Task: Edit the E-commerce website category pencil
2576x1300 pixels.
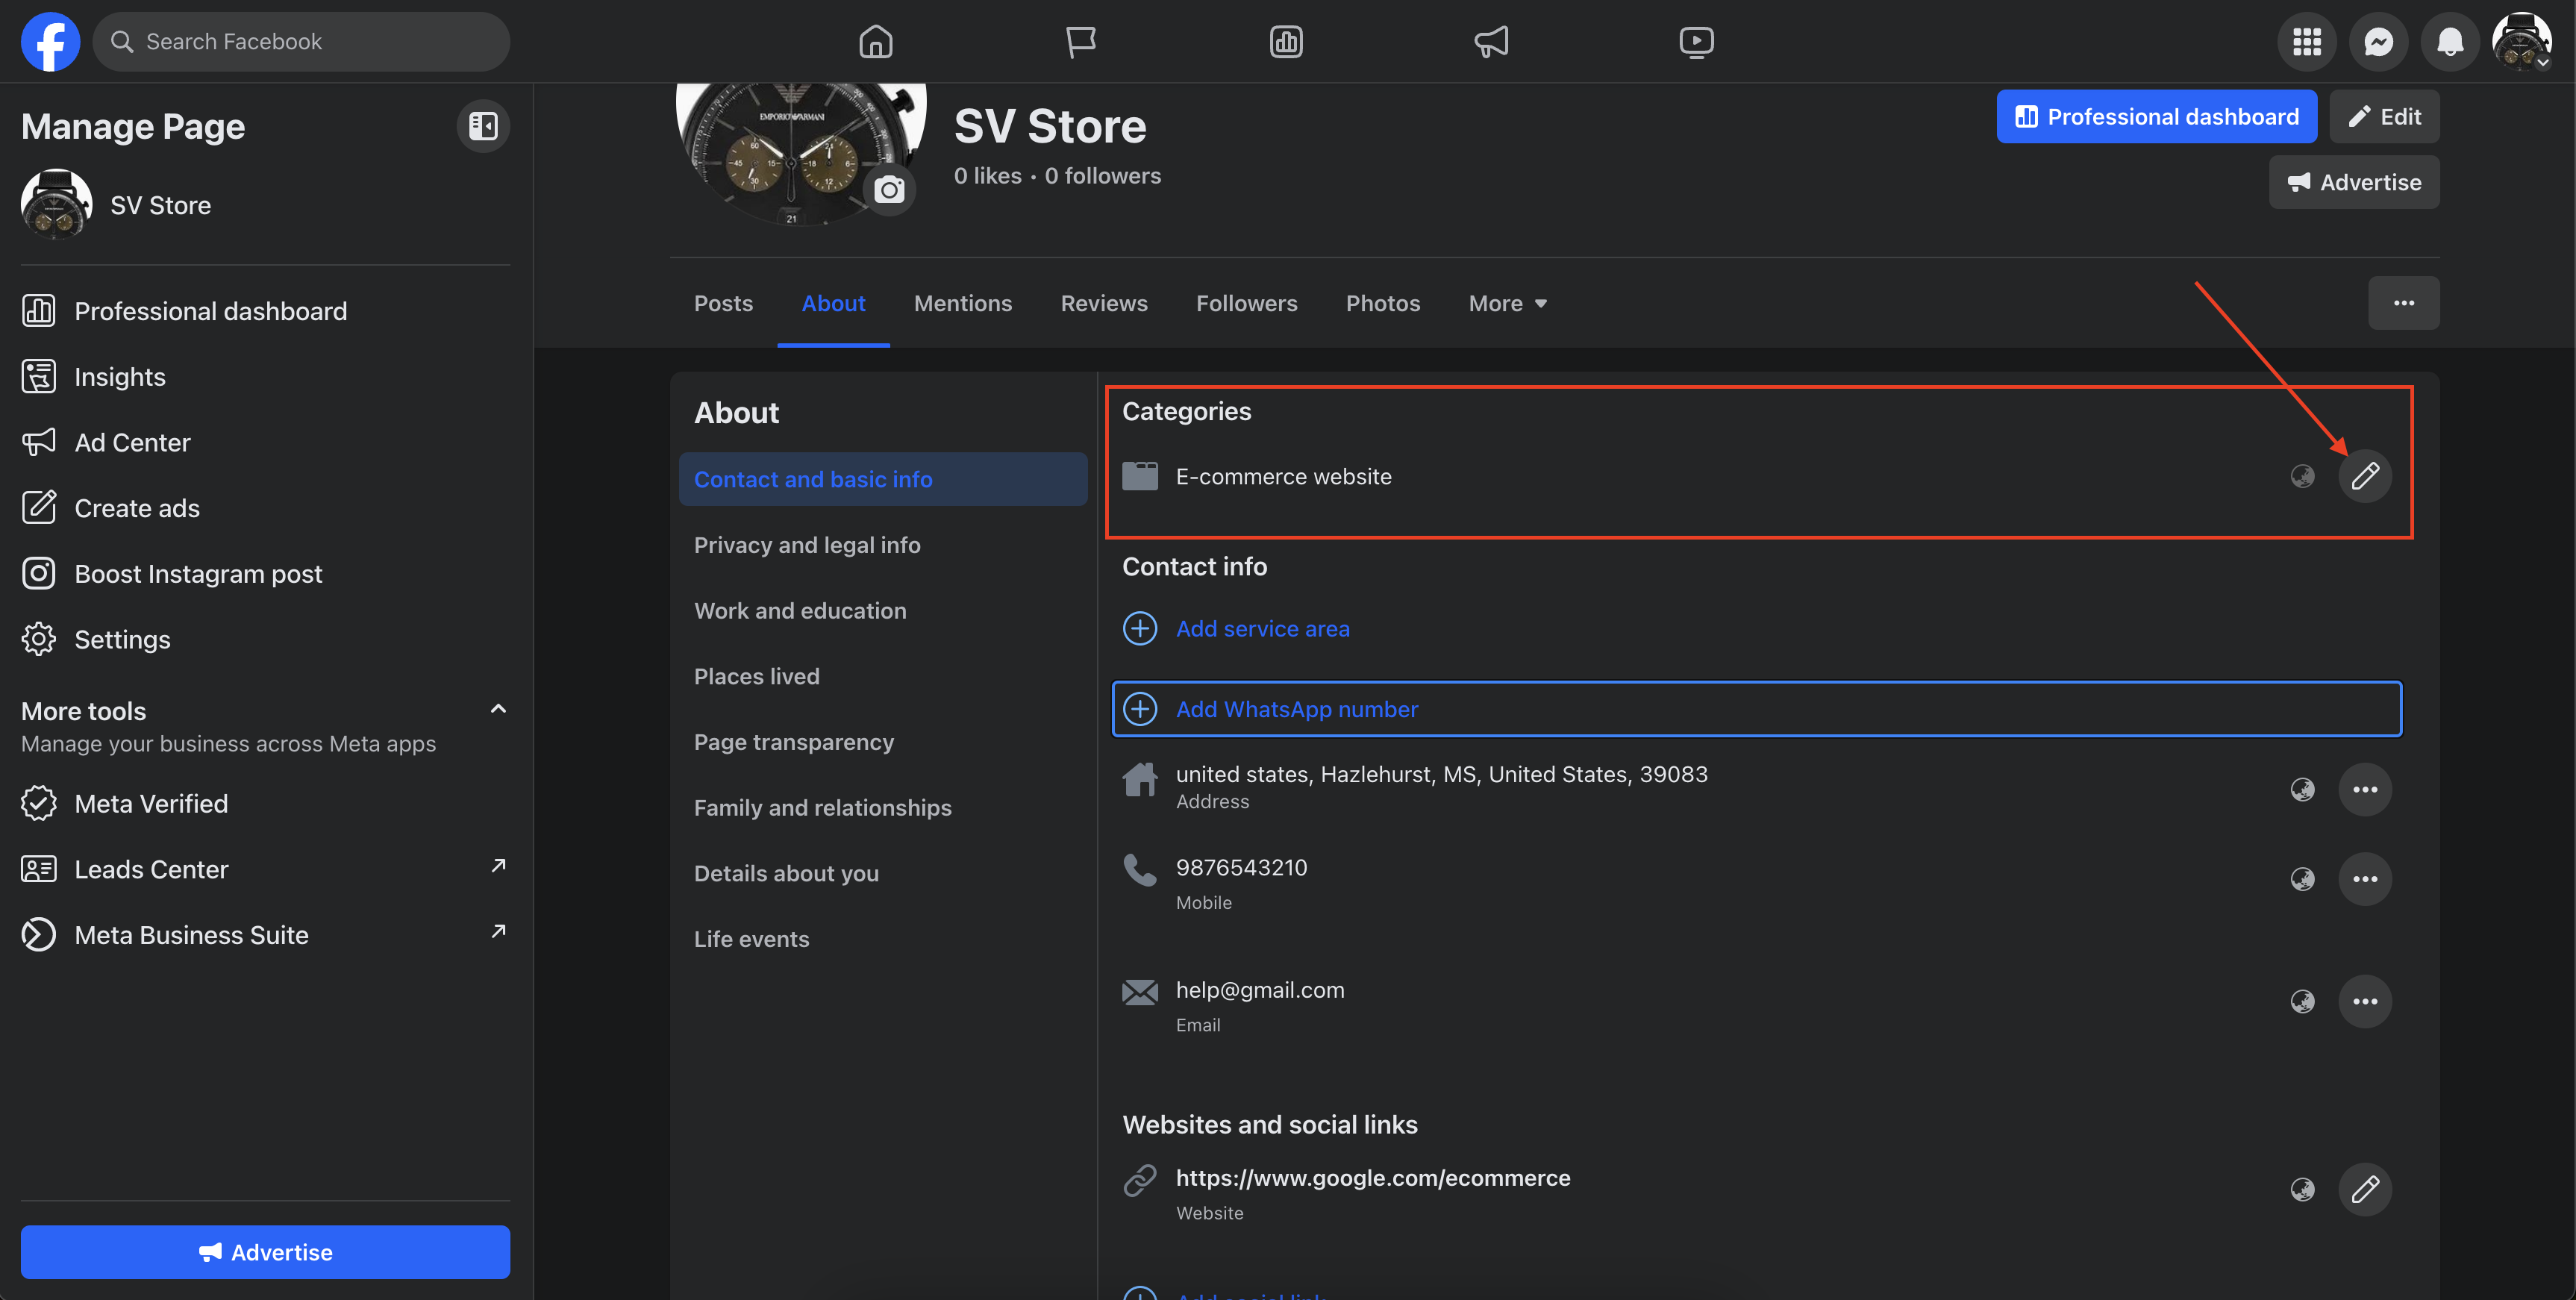Action: pyautogui.click(x=2364, y=476)
